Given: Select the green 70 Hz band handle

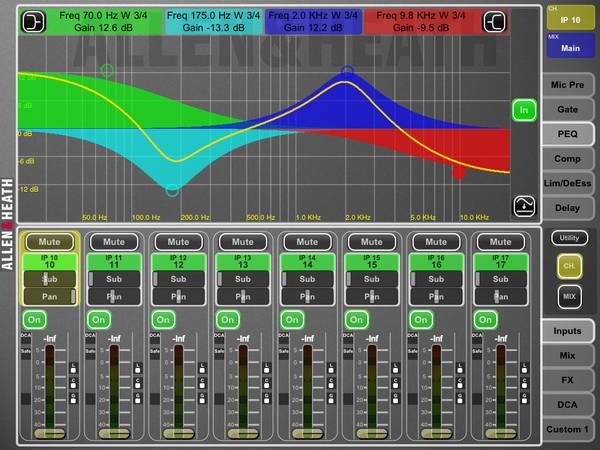Looking at the screenshot, I should (x=107, y=70).
